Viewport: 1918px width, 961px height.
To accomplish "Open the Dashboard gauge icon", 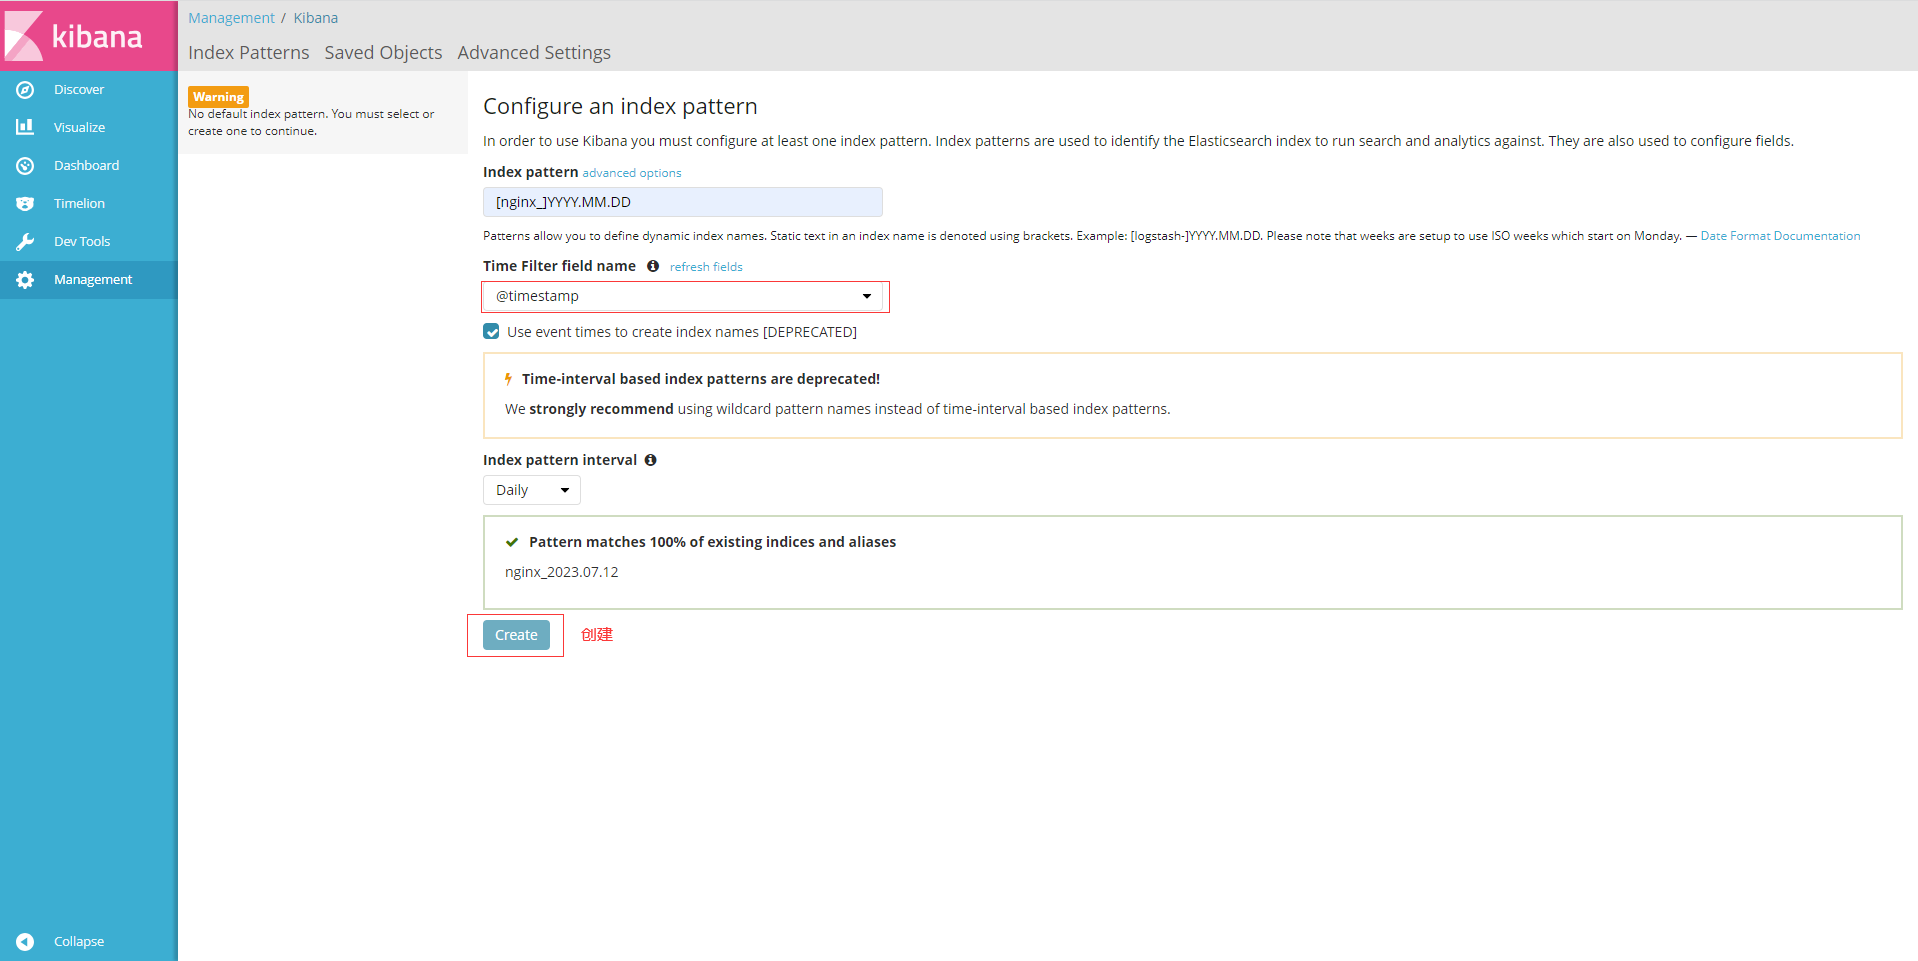I will point(25,166).
